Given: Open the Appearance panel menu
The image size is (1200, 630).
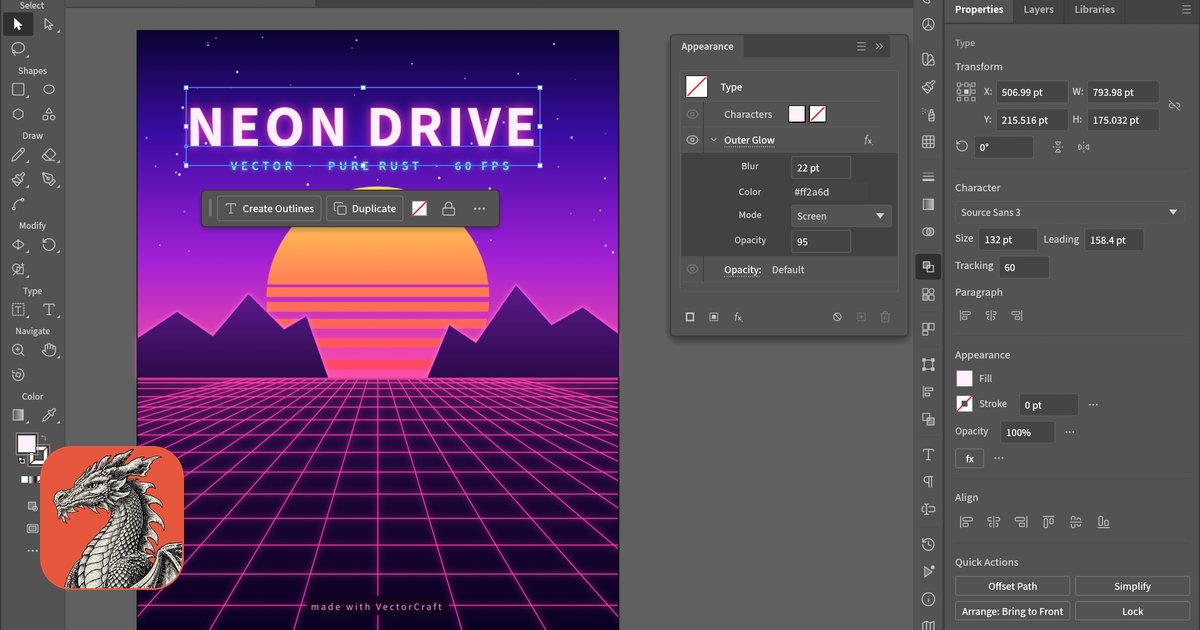Looking at the screenshot, I should [862, 46].
